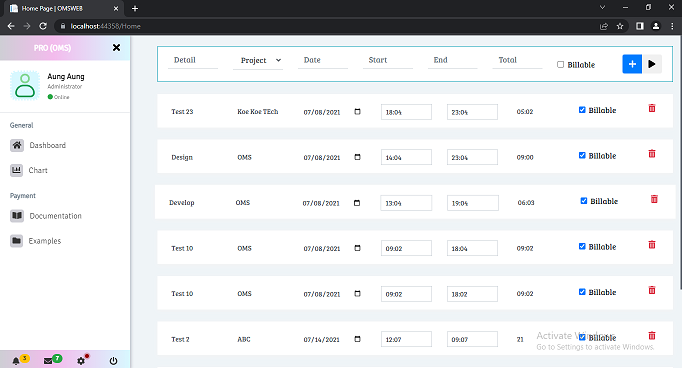This screenshot has height=368, width=682.
Task: Delete the Test 23 entry
Action: tap(652, 108)
